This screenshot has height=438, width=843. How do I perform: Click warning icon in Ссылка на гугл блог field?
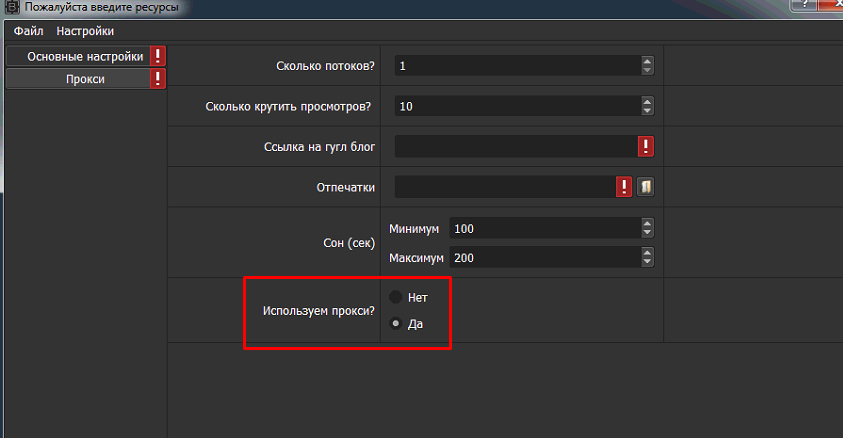tap(646, 147)
